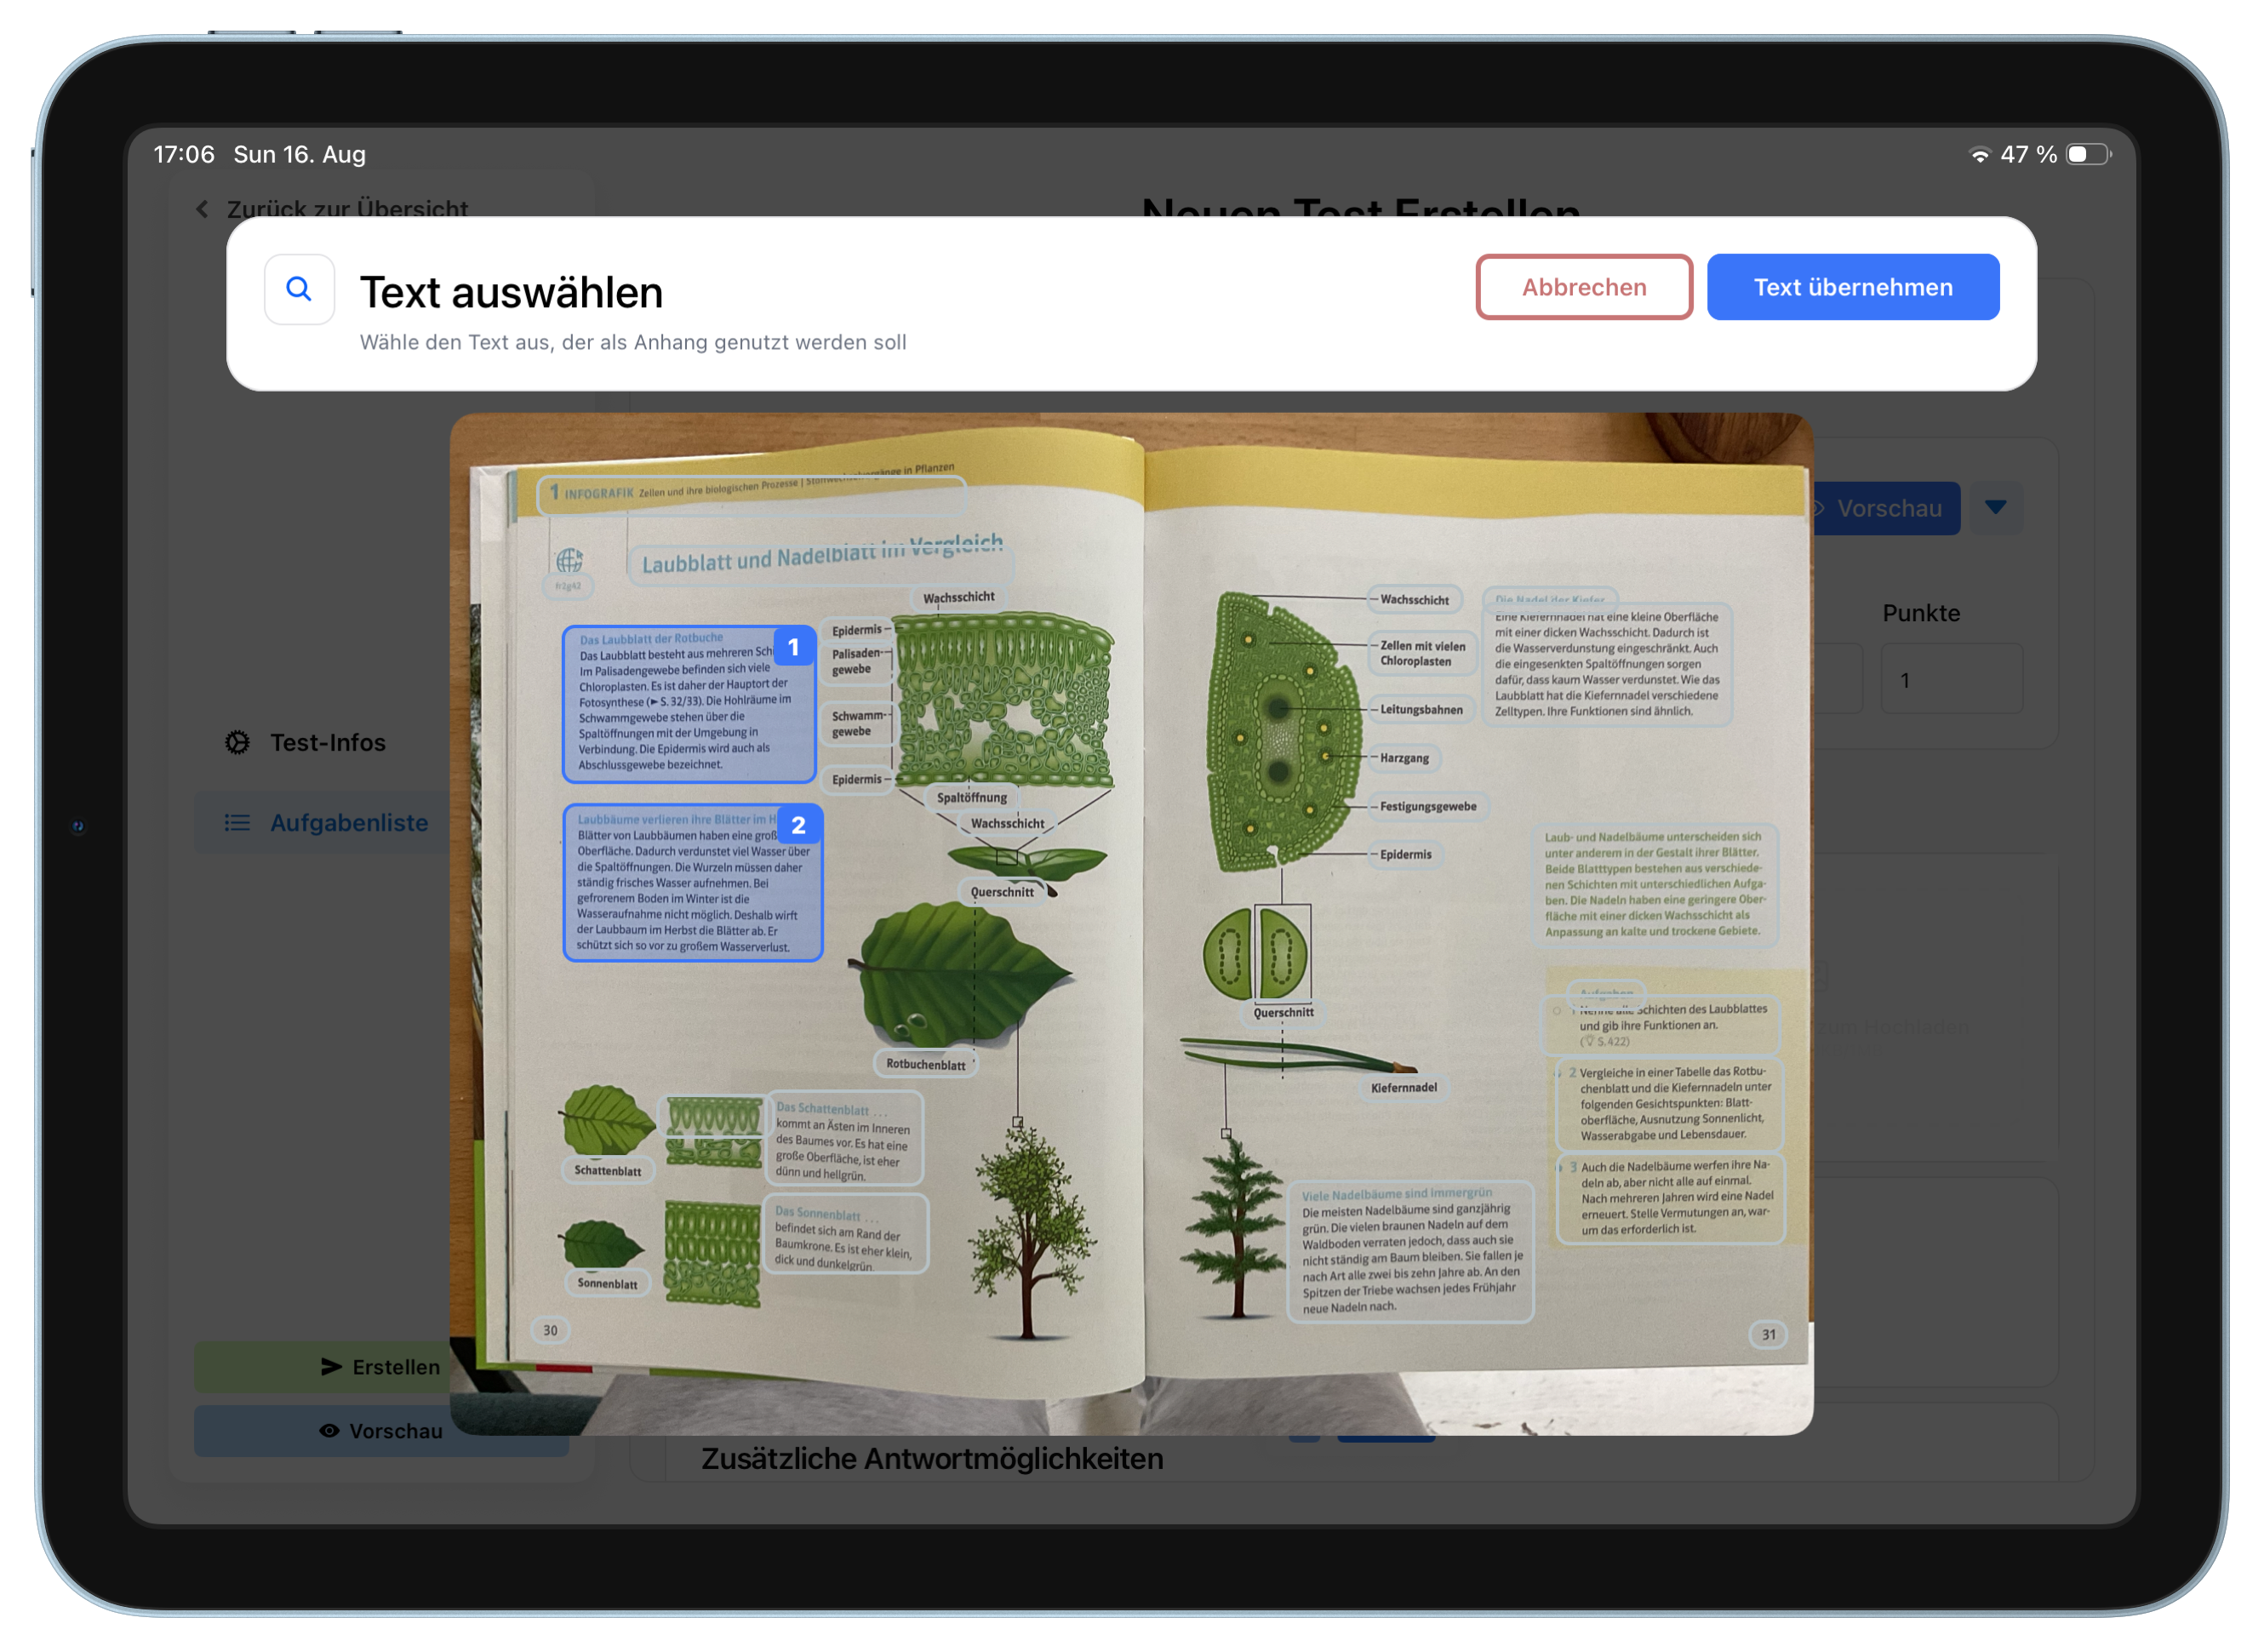Select the "Harzgang" label
The height and width of the screenshot is (1652, 2264).
click(1404, 757)
